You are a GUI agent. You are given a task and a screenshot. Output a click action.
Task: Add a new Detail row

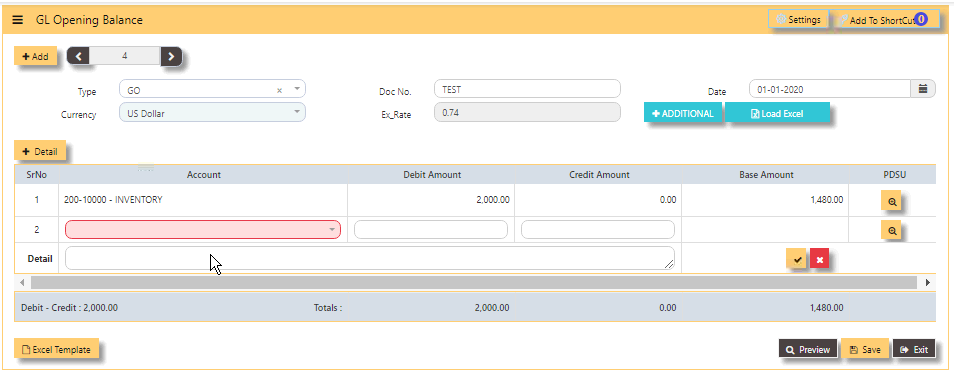pyautogui.click(x=40, y=151)
